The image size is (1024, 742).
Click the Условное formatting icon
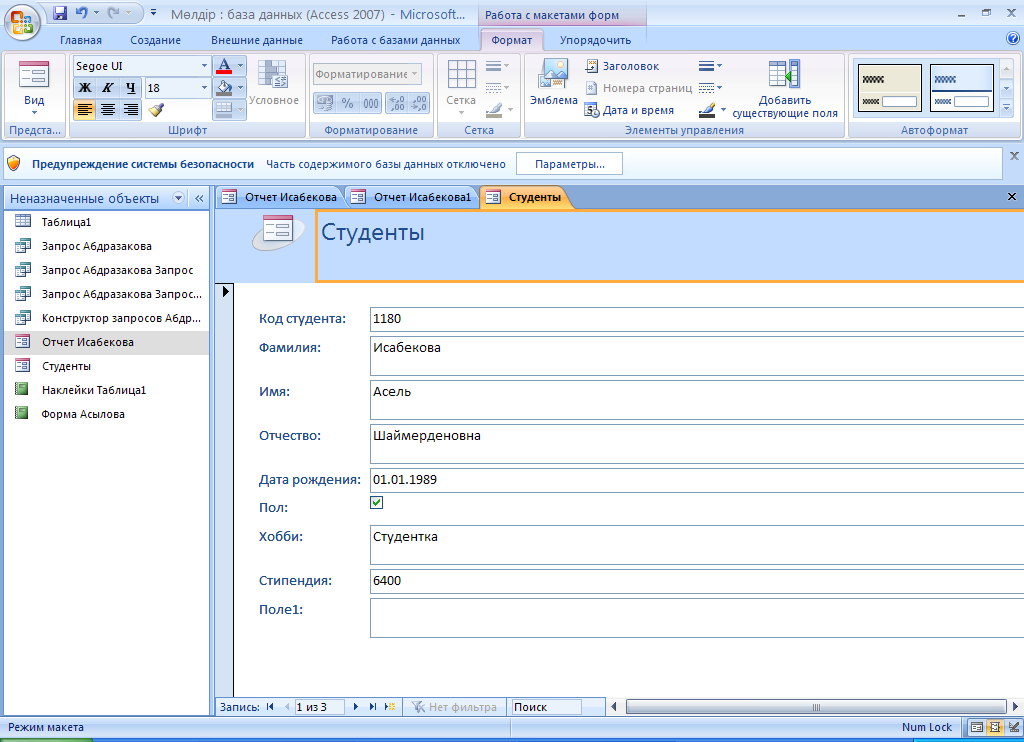(273, 83)
